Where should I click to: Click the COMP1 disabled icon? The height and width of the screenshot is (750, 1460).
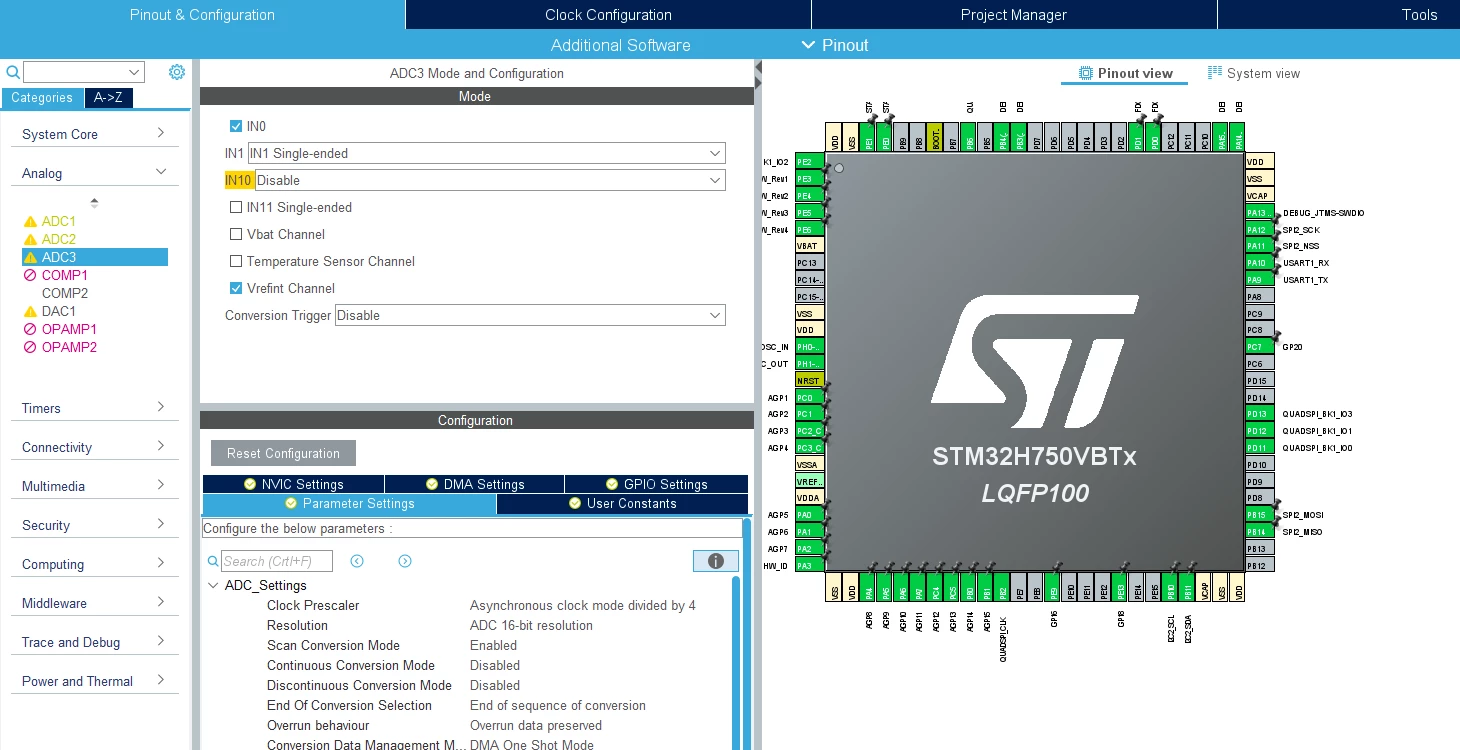pos(30,276)
